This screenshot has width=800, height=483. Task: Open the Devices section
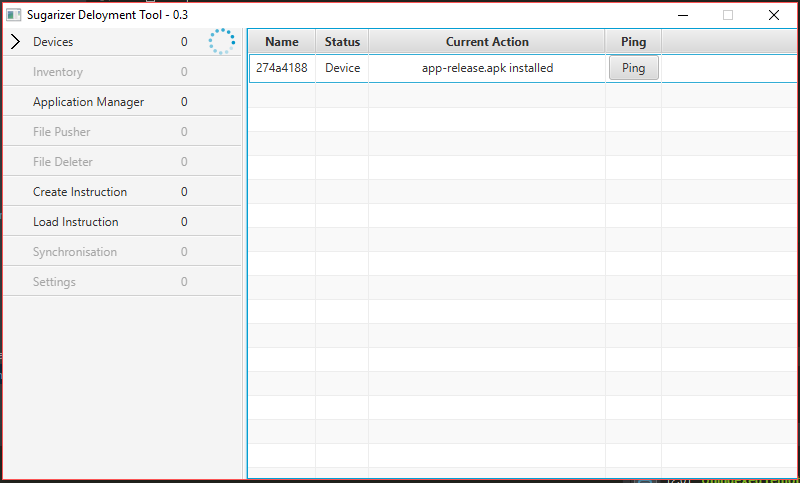(53, 42)
